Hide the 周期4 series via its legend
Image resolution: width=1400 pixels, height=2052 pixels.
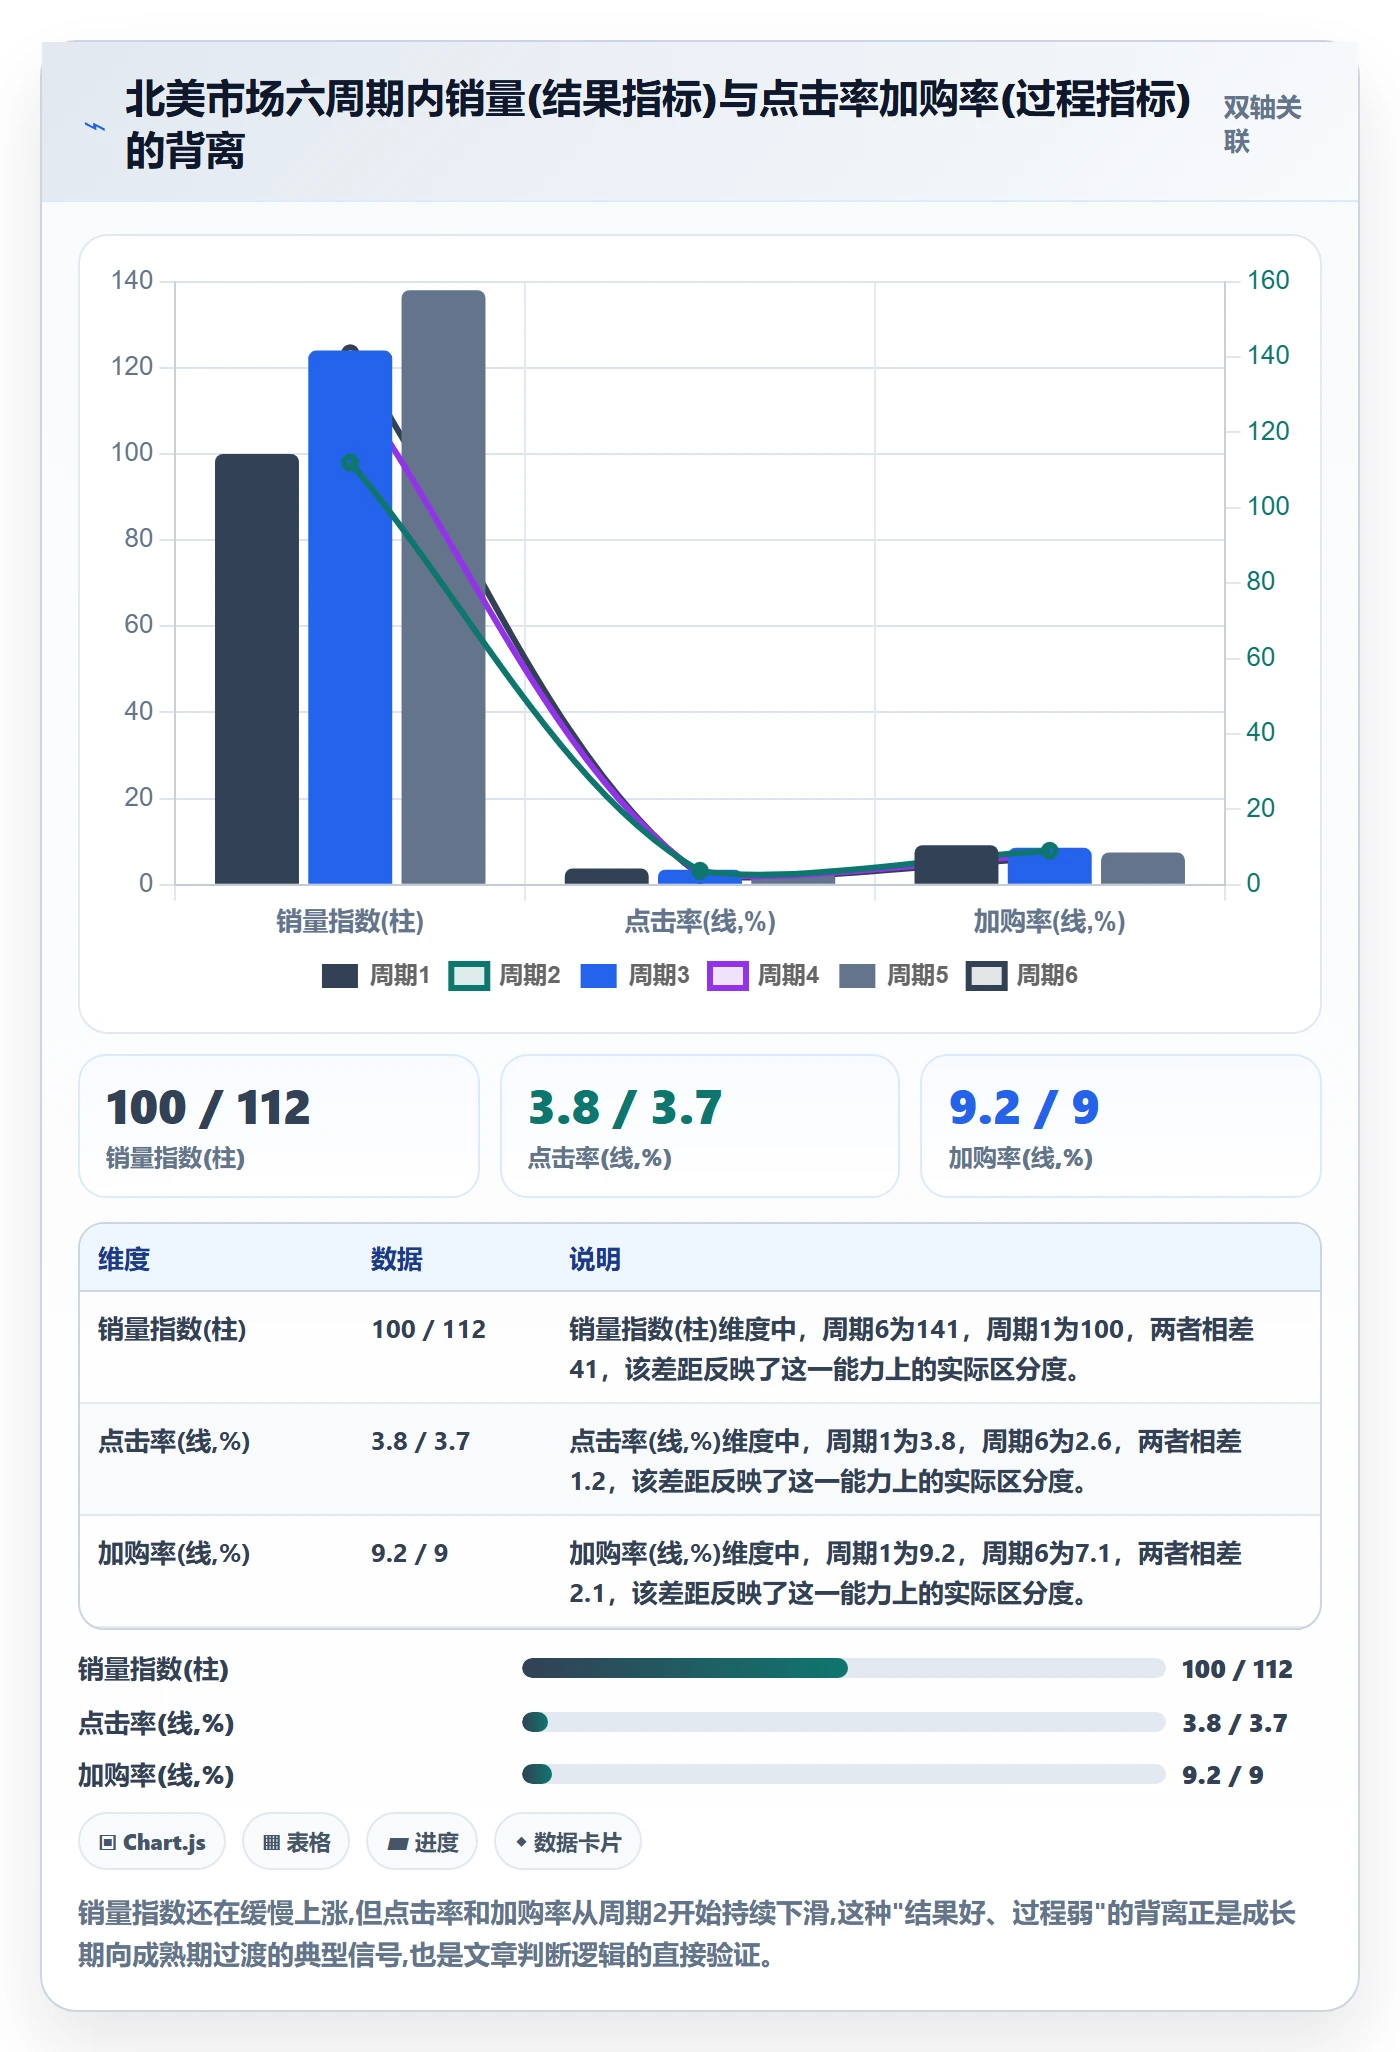pyautogui.click(x=763, y=976)
